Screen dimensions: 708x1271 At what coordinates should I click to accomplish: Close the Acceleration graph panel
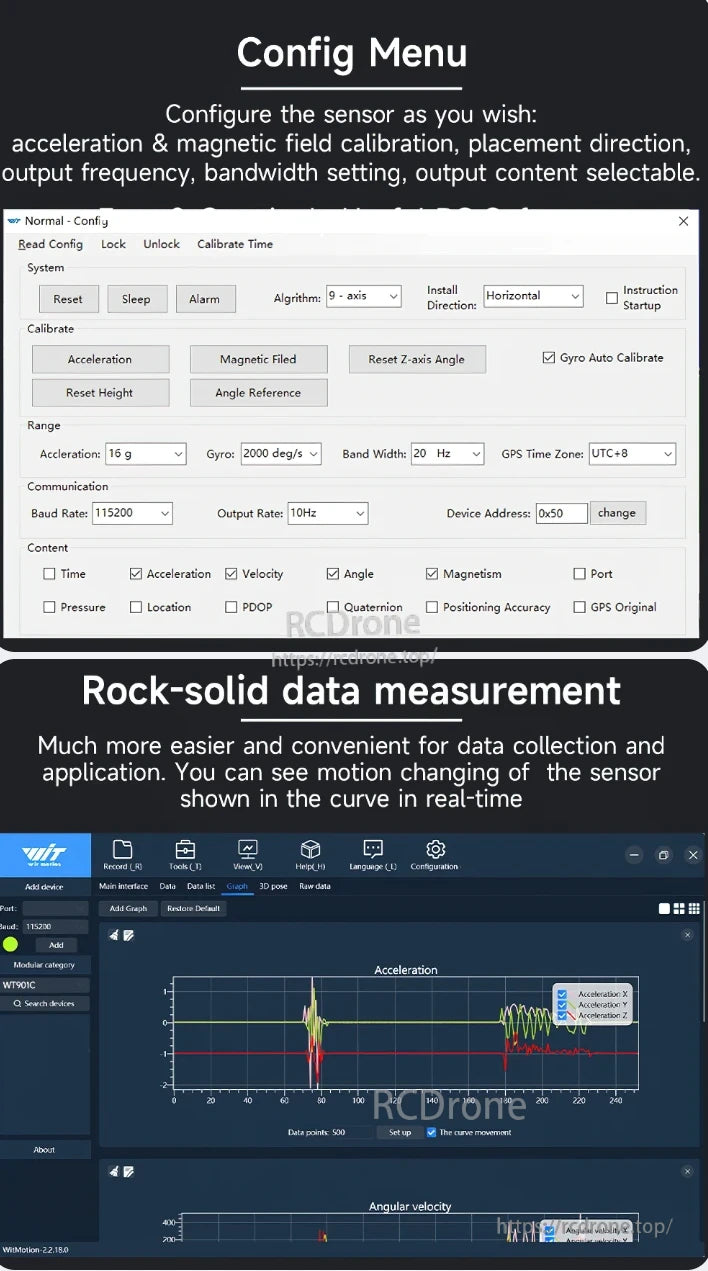coord(687,935)
